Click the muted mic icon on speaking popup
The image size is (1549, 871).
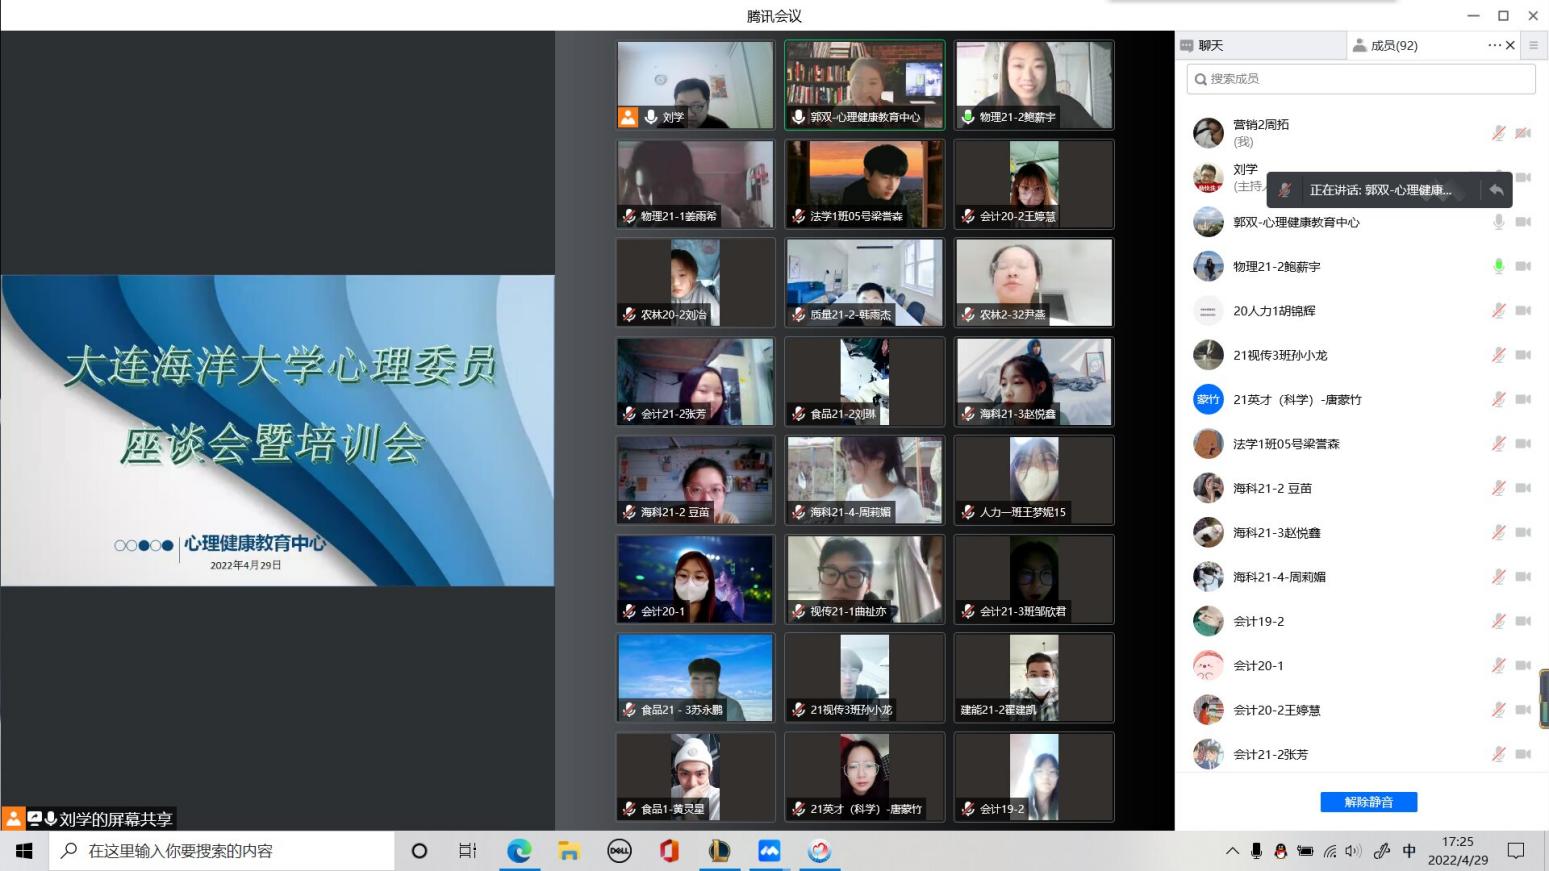(x=1285, y=189)
